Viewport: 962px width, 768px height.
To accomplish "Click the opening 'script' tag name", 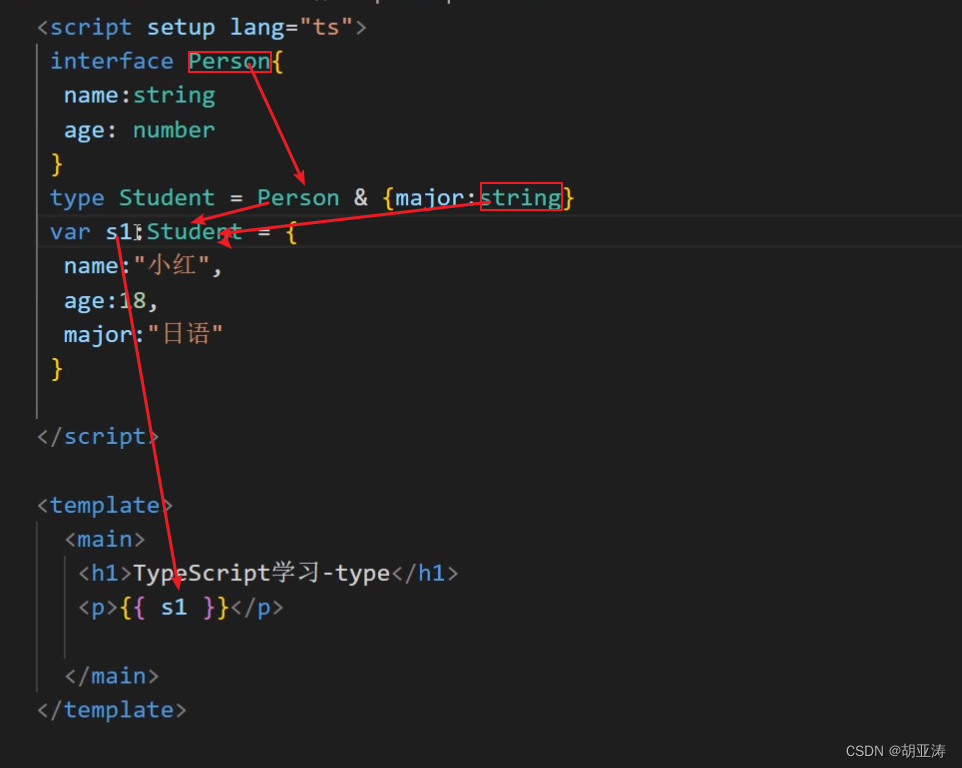I will tap(91, 28).
